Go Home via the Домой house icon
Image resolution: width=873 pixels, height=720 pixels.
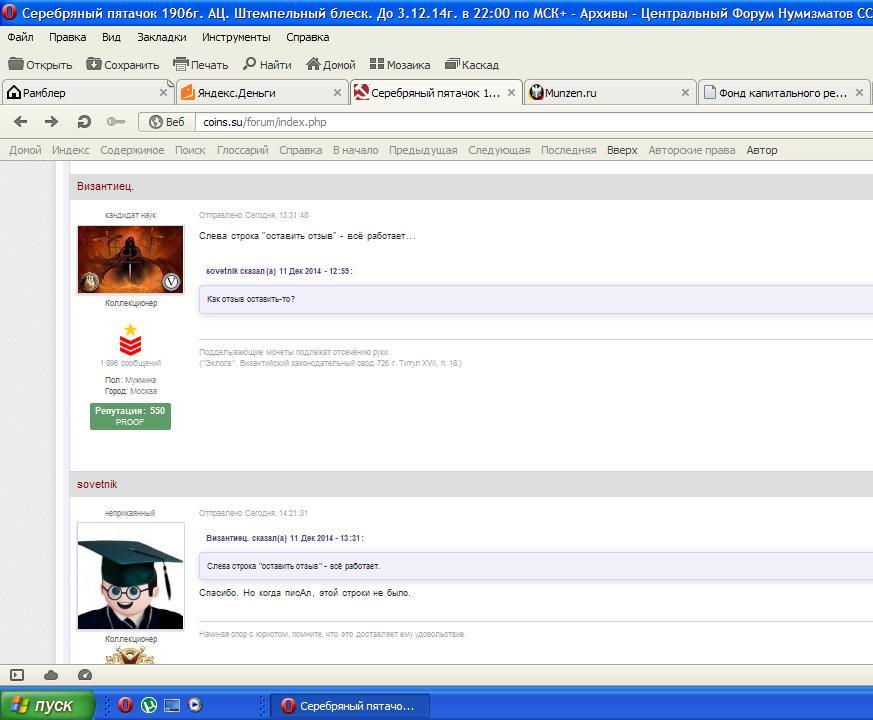(x=331, y=65)
